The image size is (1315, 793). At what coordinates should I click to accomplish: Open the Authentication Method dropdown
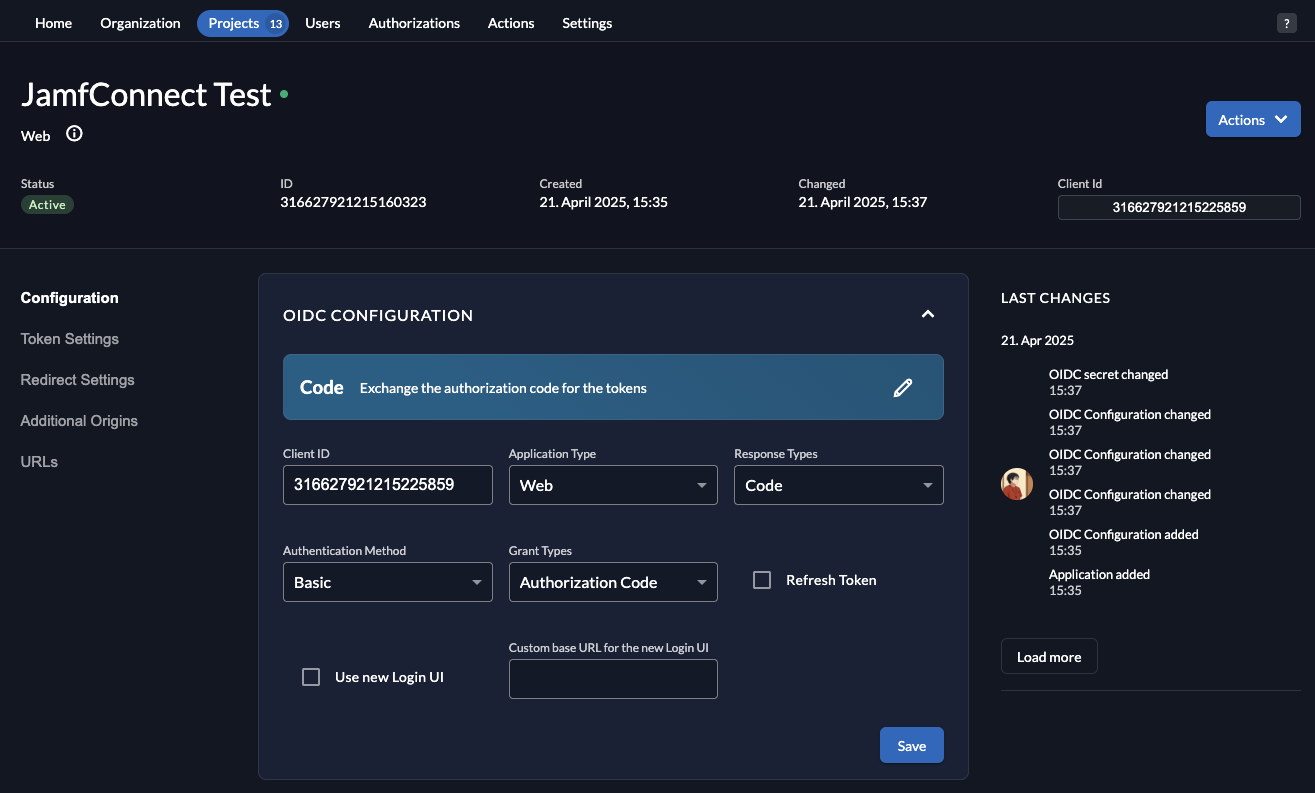point(388,582)
